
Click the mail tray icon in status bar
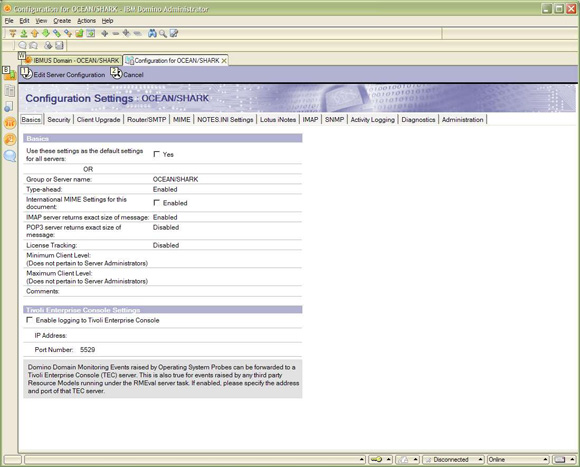(x=560, y=460)
